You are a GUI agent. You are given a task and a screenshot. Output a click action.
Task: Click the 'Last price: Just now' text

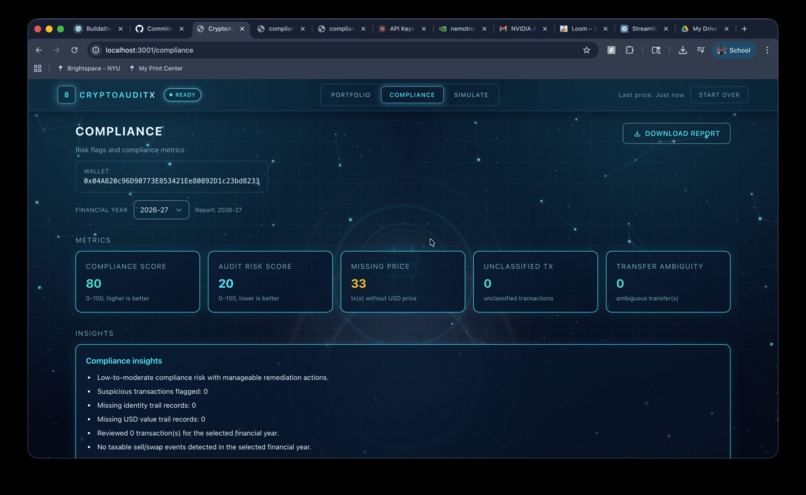(651, 95)
